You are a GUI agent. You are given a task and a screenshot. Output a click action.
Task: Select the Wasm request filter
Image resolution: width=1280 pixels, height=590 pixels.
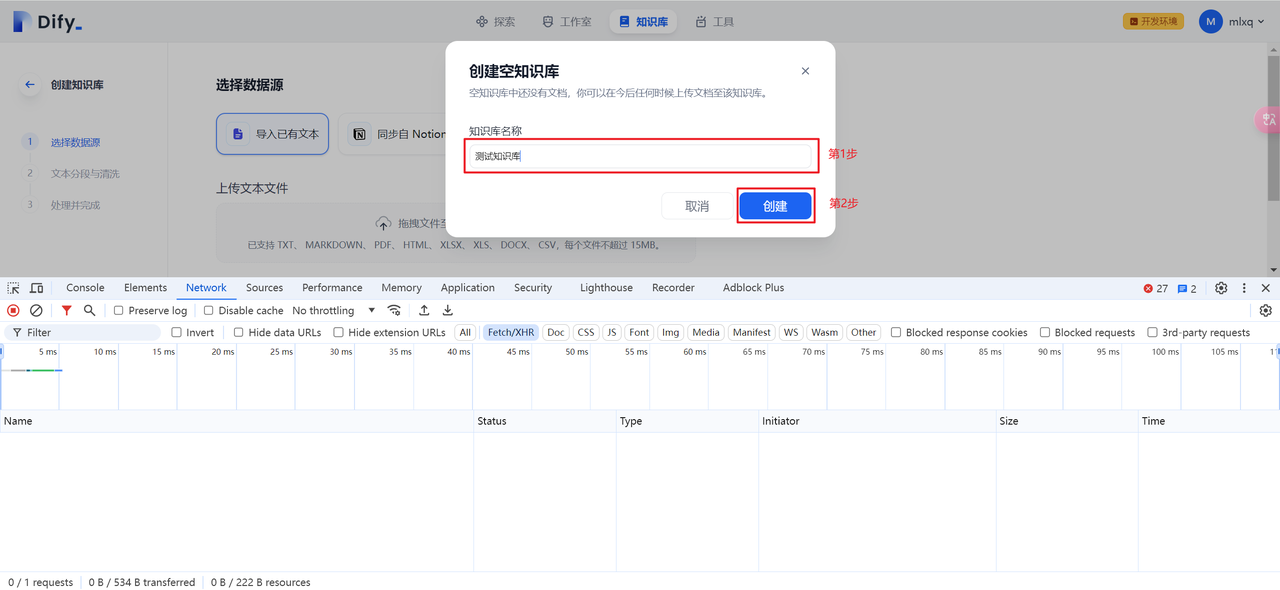coord(825,333)
